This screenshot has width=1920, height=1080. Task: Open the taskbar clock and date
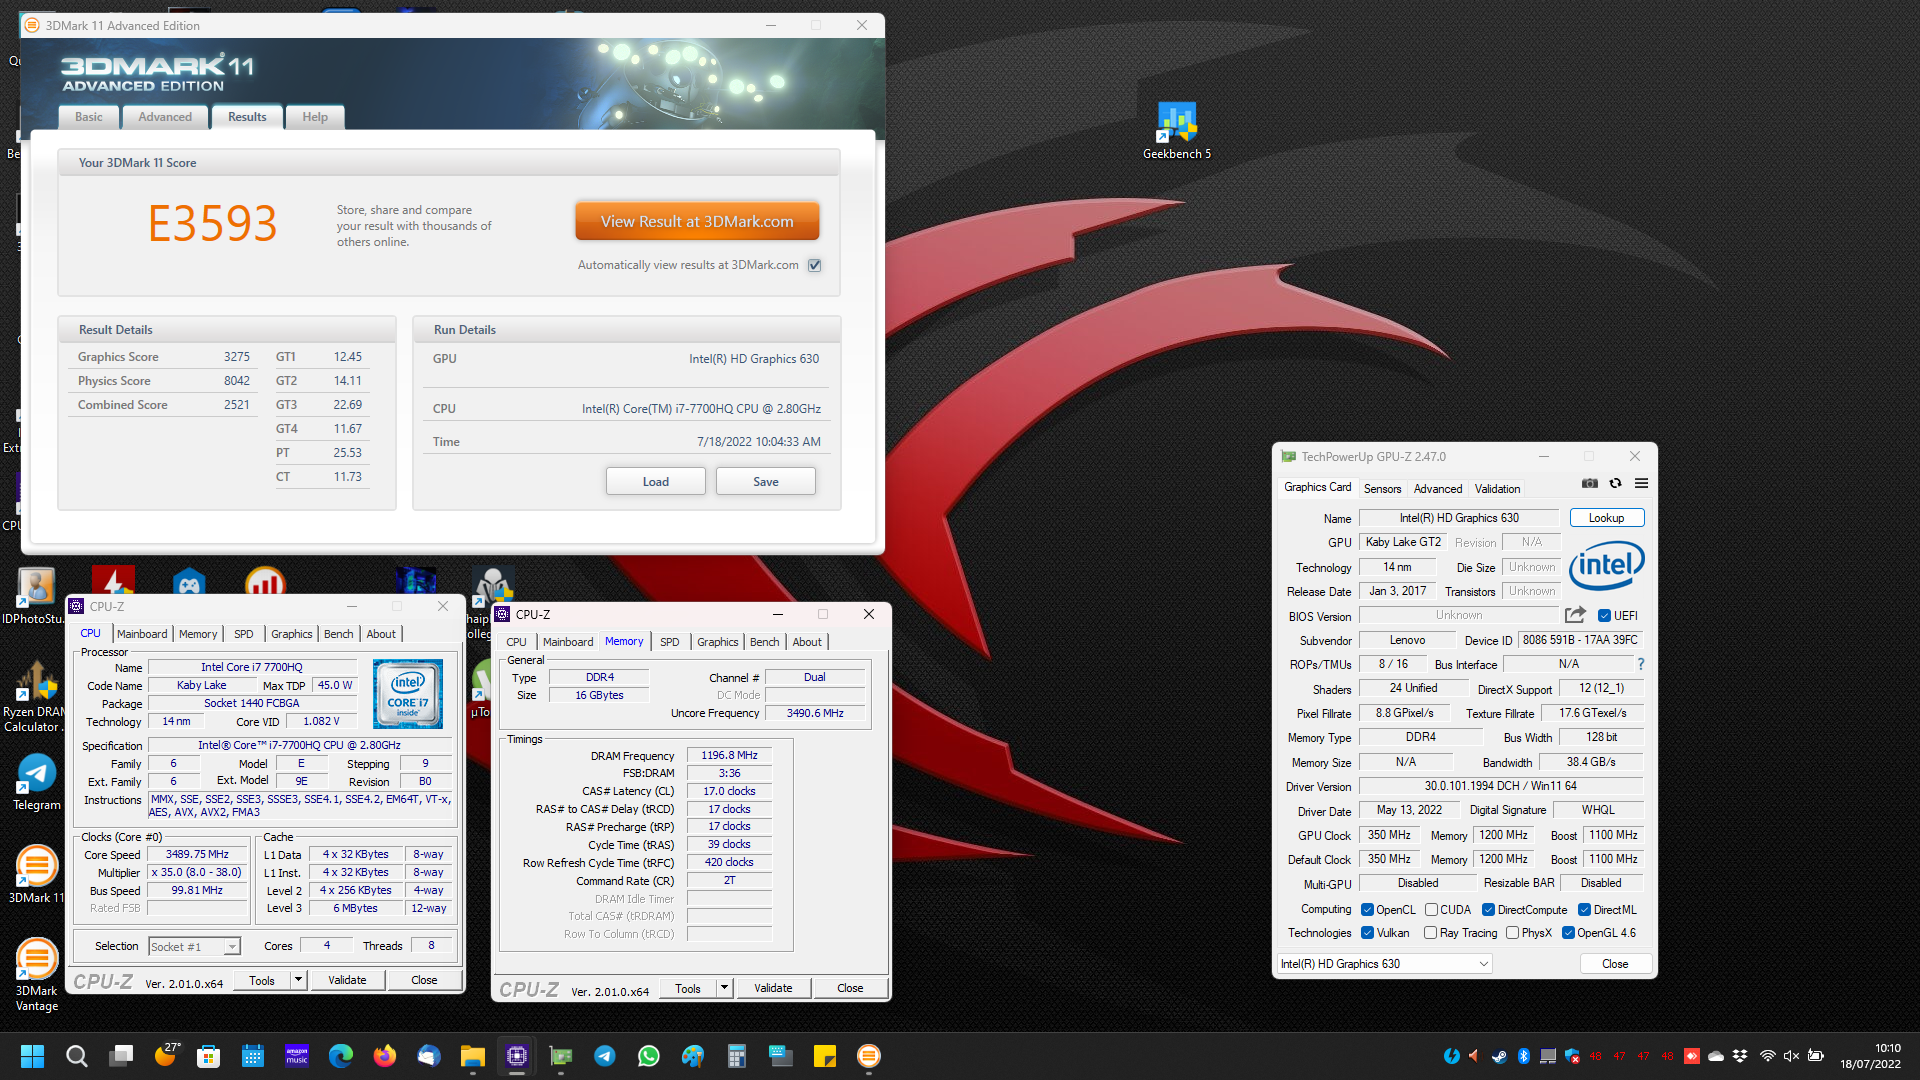[x=1870, y=1056]
